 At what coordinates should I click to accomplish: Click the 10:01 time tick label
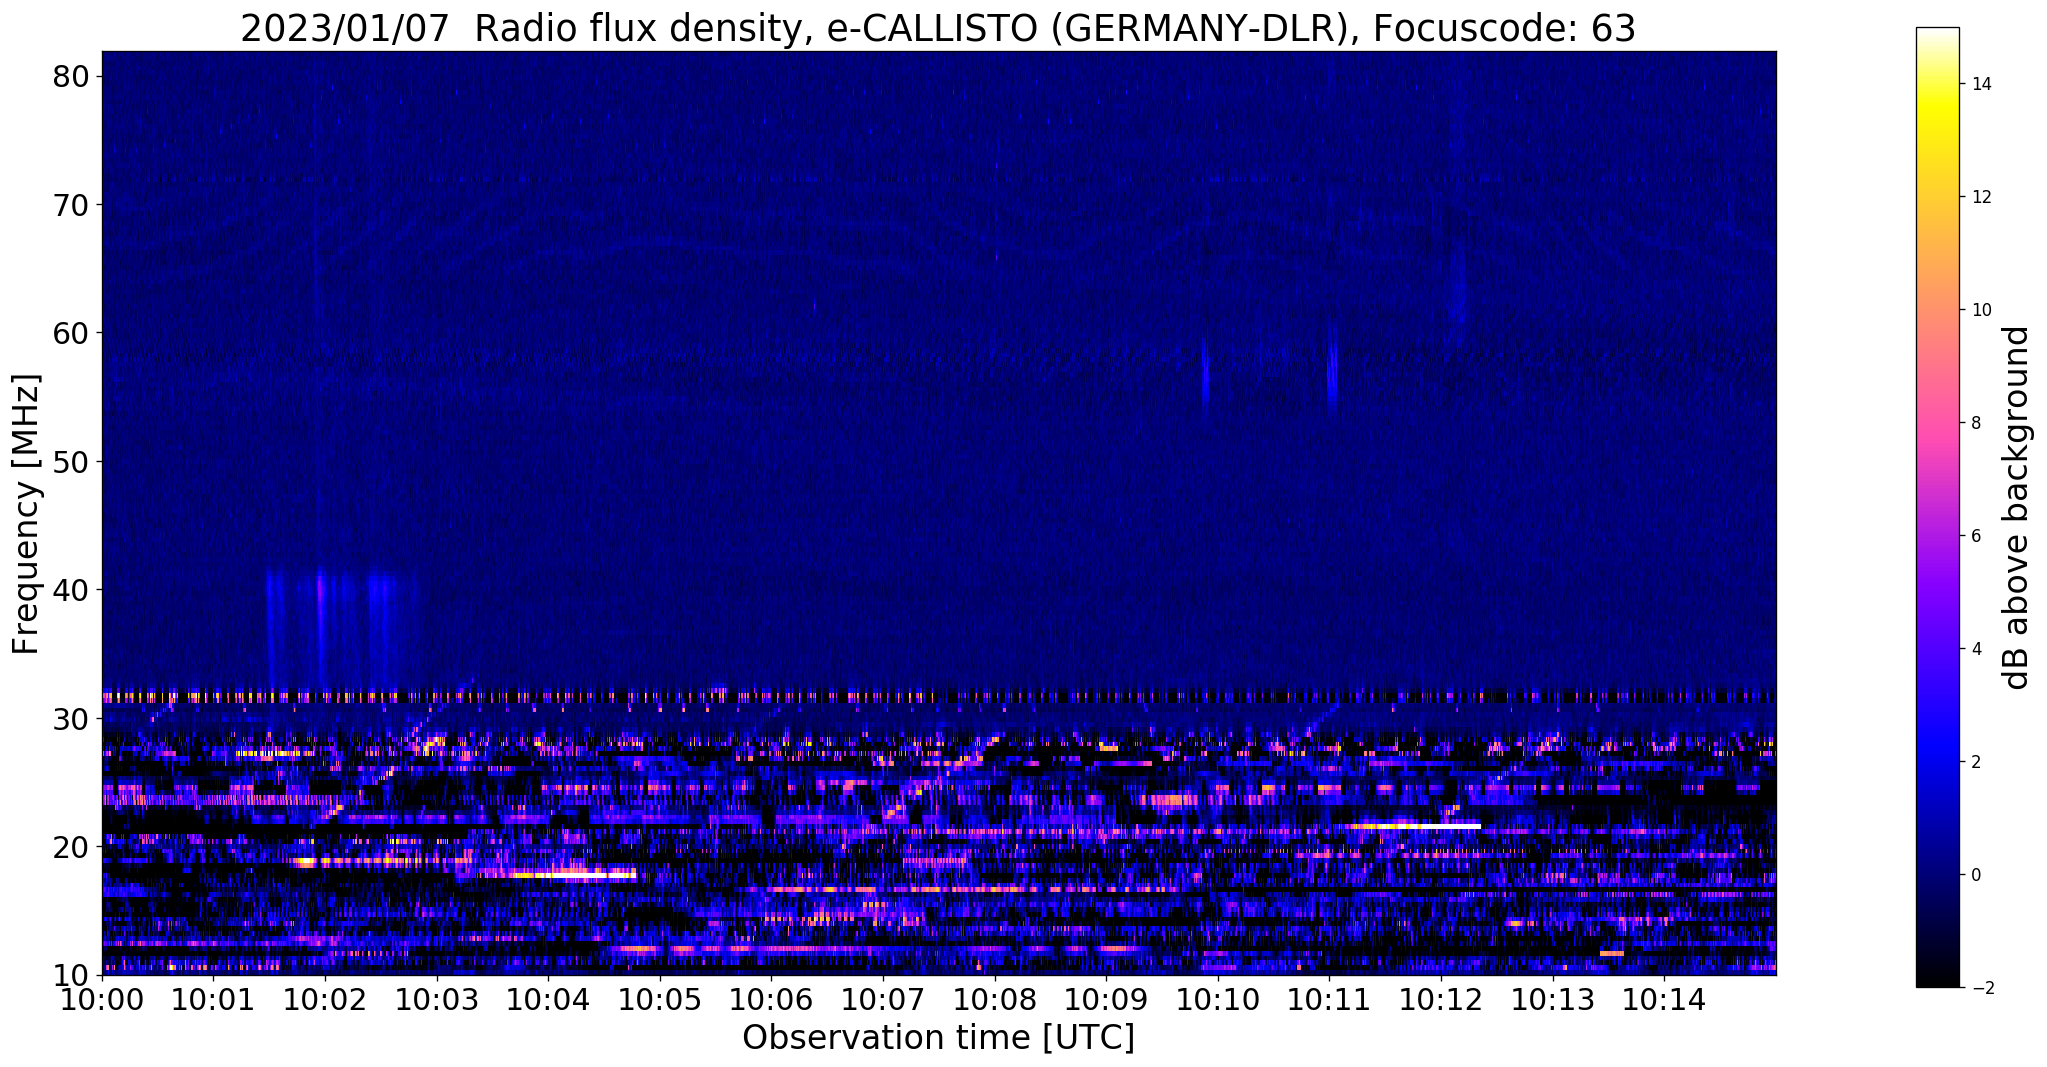[x=213, y=999]
